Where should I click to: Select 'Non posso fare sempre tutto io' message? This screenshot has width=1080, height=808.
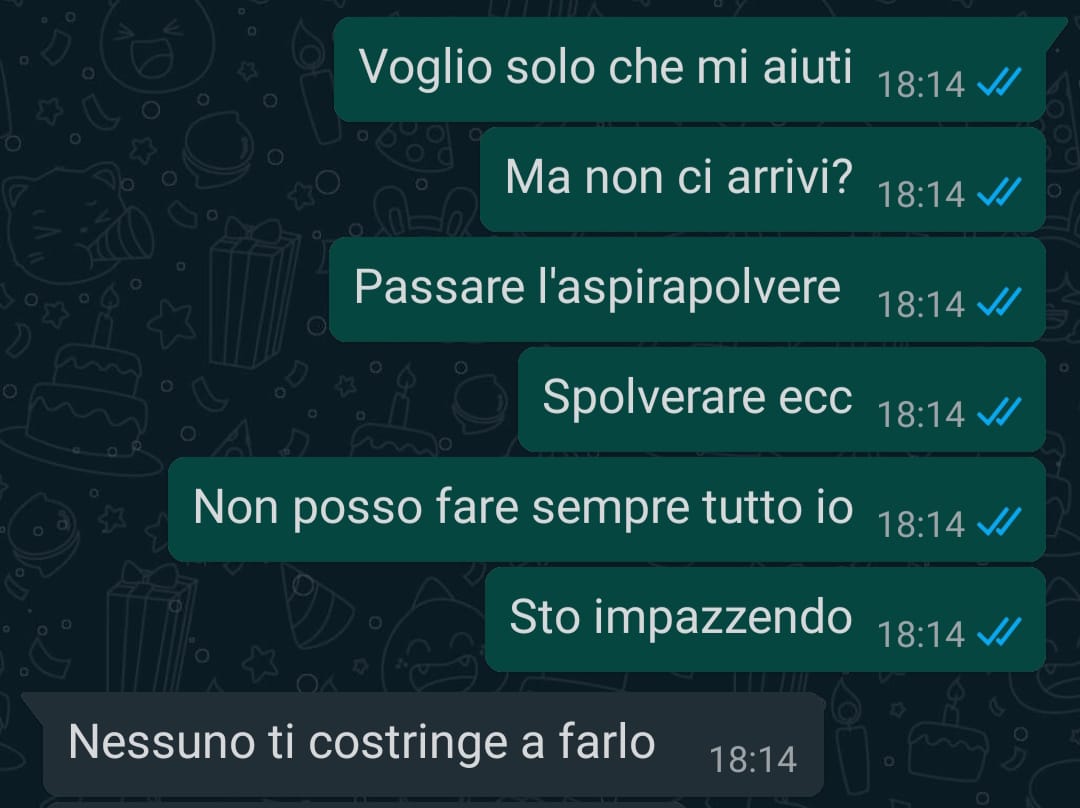[x=607, y=509]
